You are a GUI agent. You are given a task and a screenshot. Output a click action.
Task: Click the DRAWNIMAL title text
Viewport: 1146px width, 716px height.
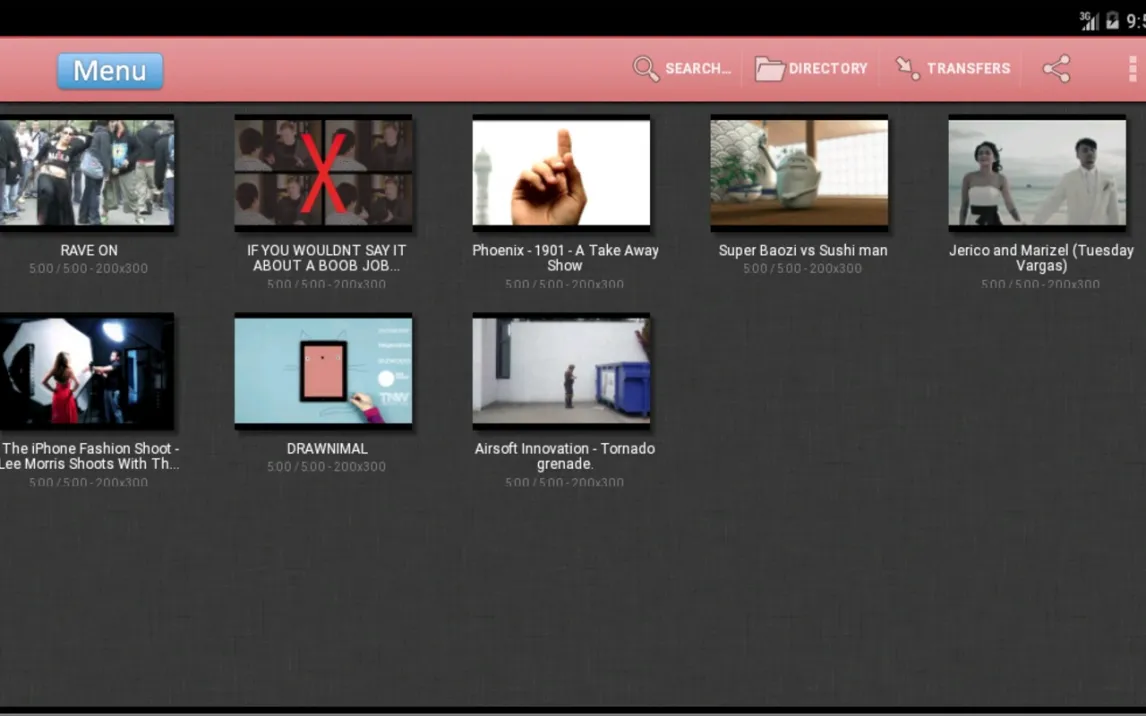[x=327, y=449]
